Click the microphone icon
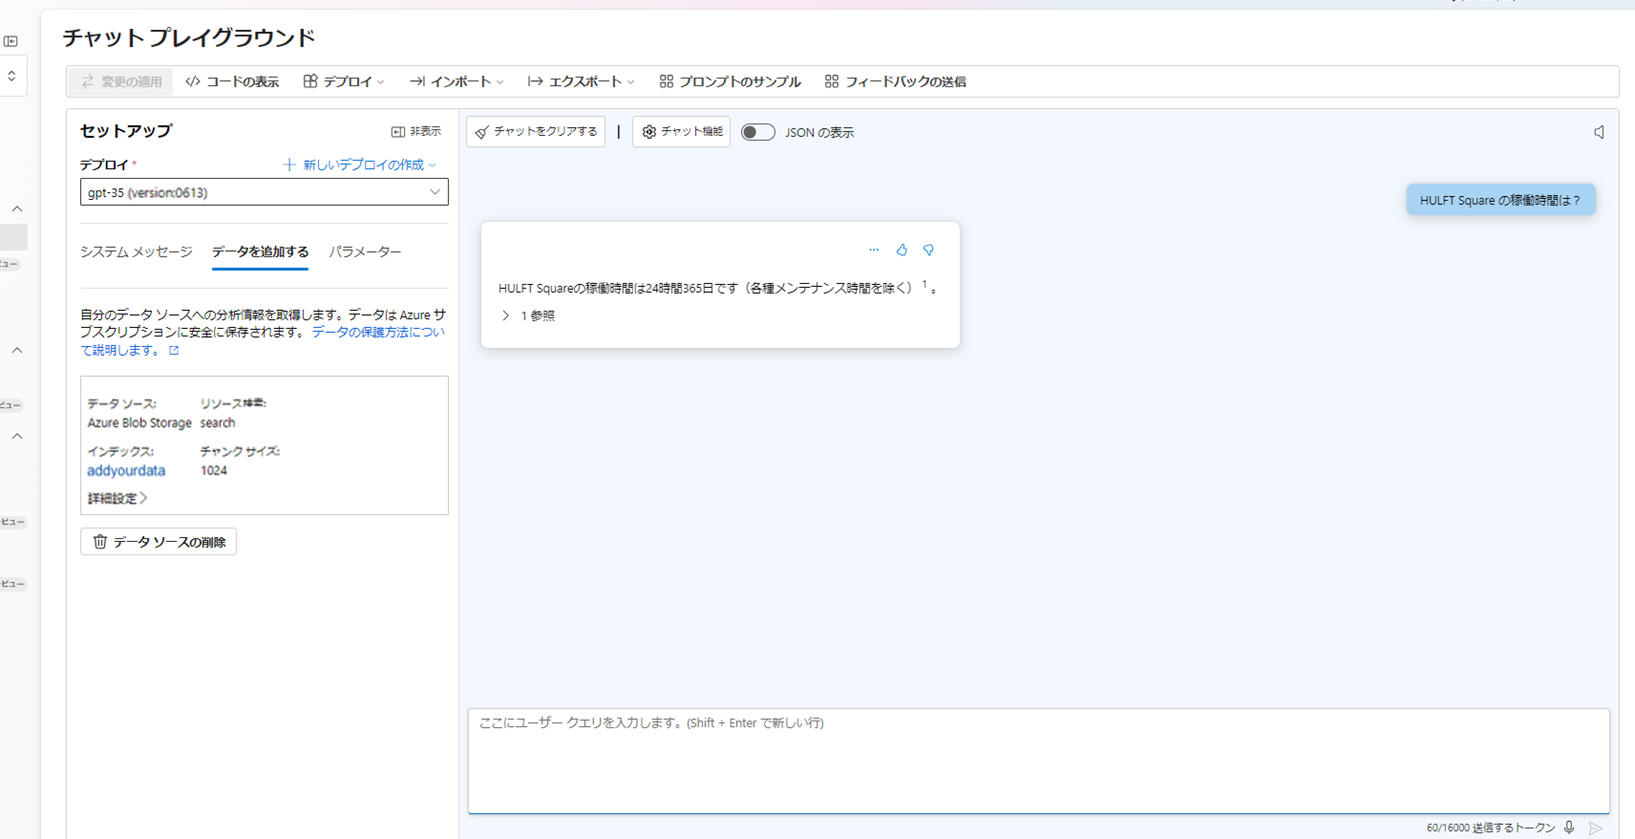The height and width of the screenshot is (839, 1635). tap(1569, 828)
